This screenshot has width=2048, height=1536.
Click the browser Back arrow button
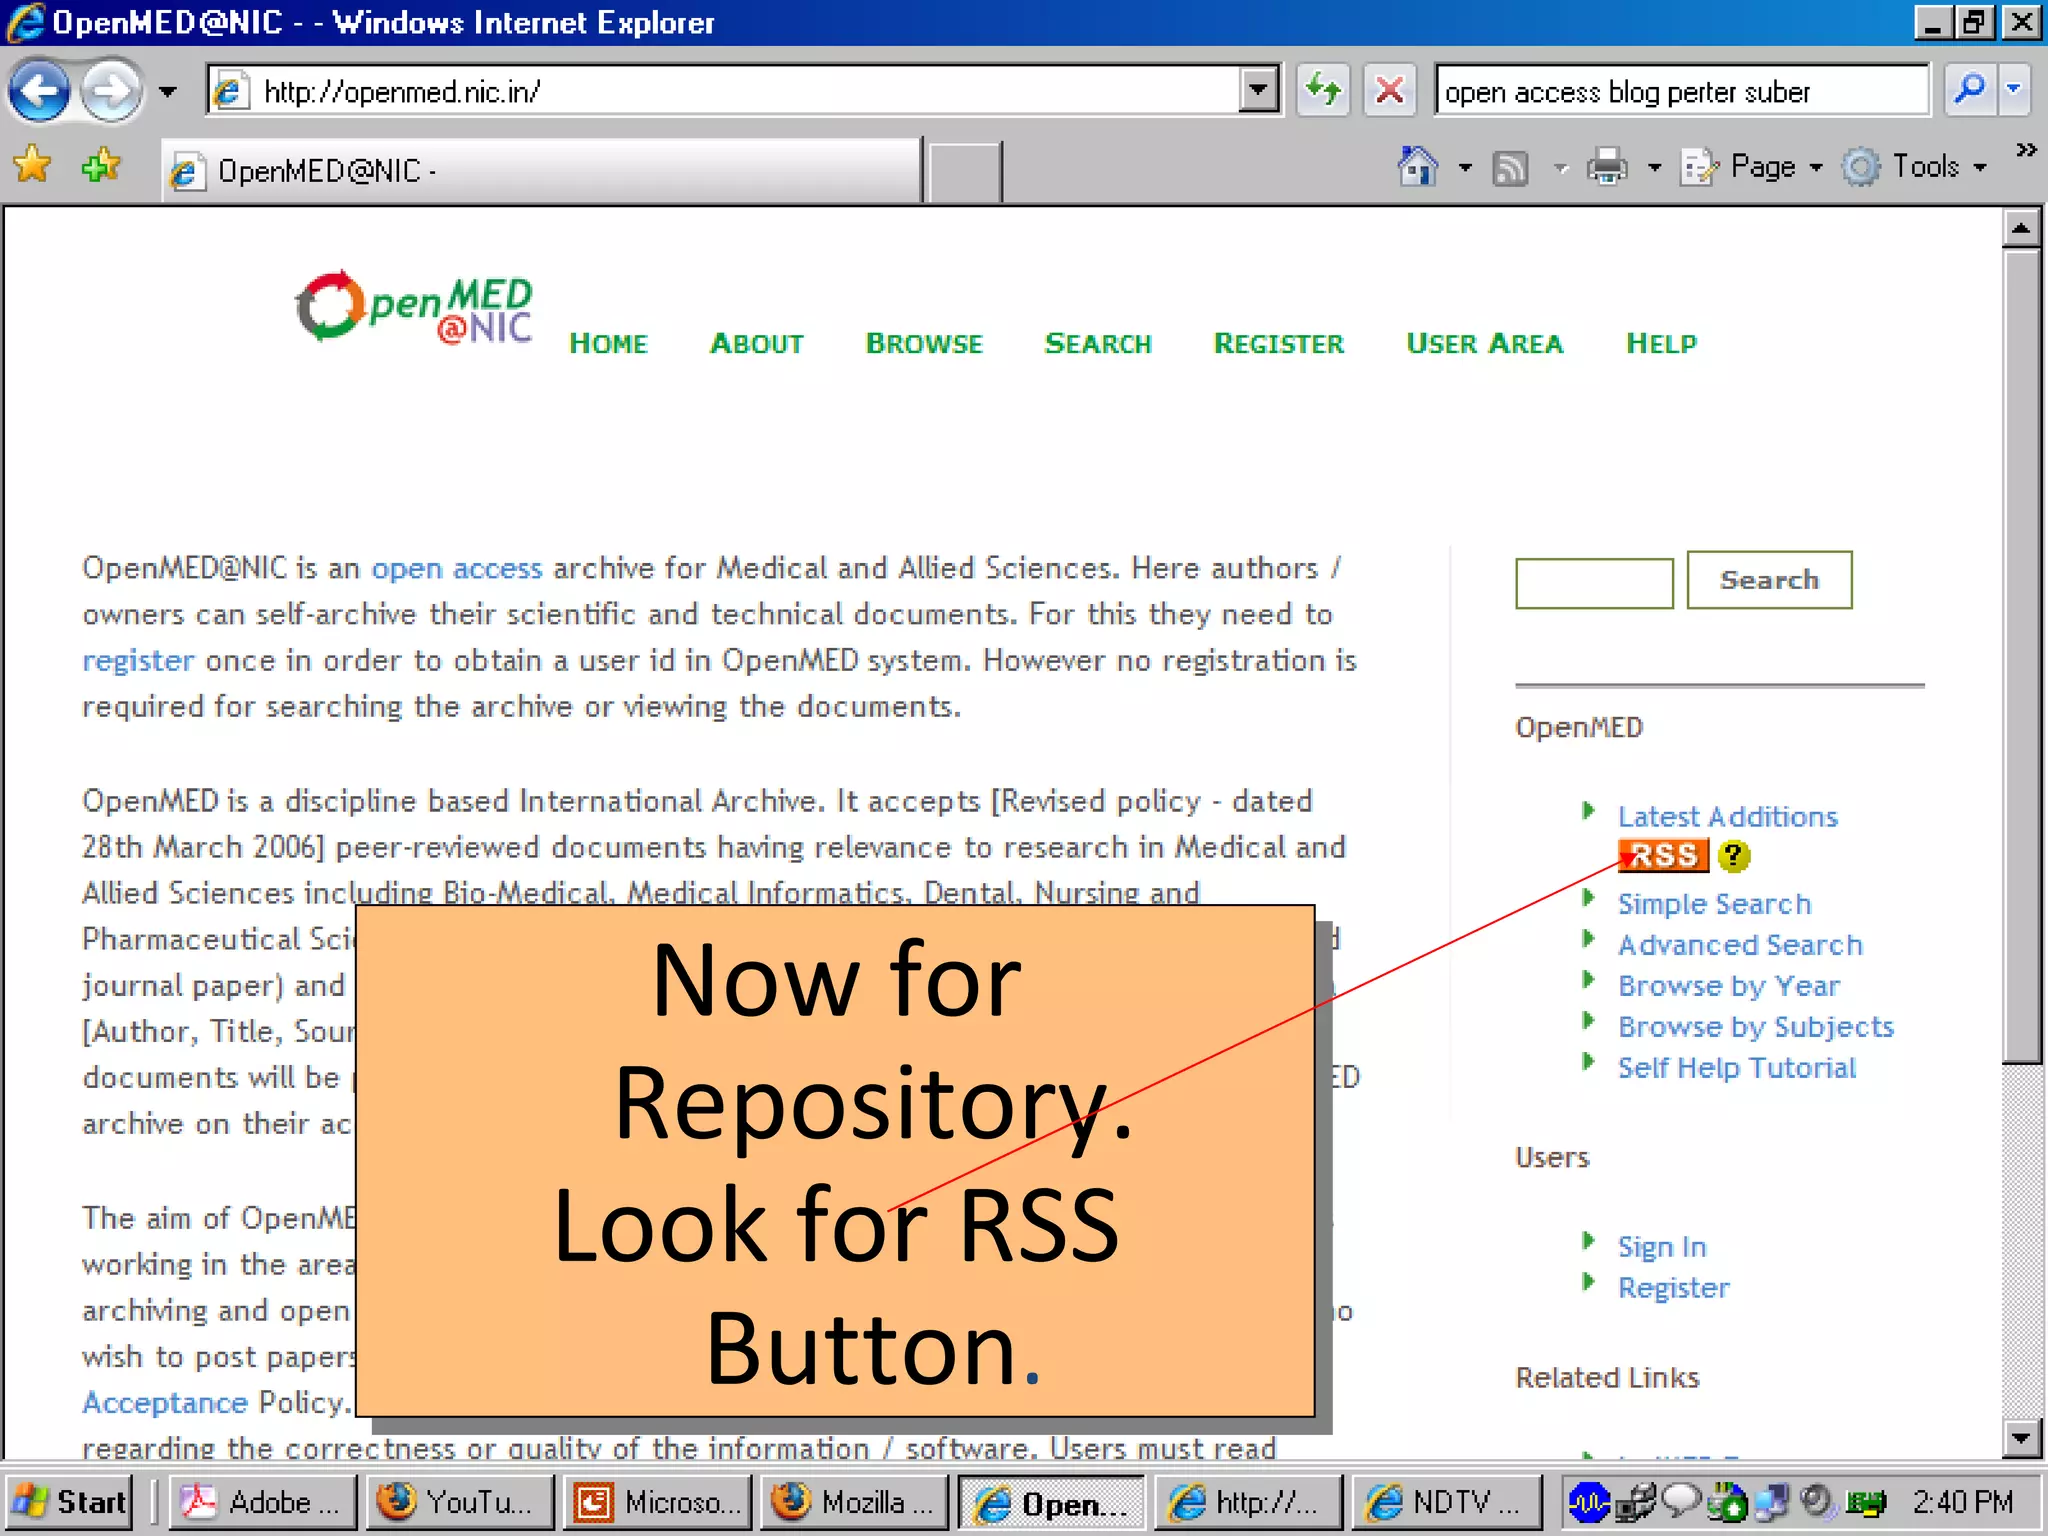(40, 91)
